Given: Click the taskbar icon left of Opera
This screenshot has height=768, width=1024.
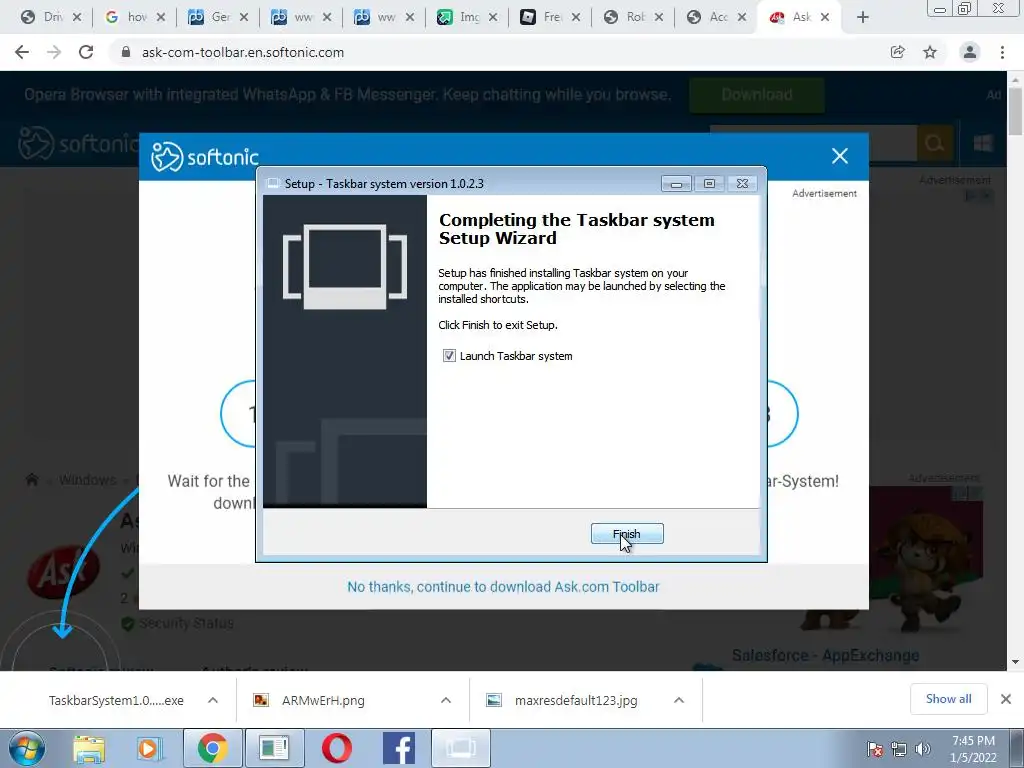Looking at the screenshot, I should pos(274,748).
